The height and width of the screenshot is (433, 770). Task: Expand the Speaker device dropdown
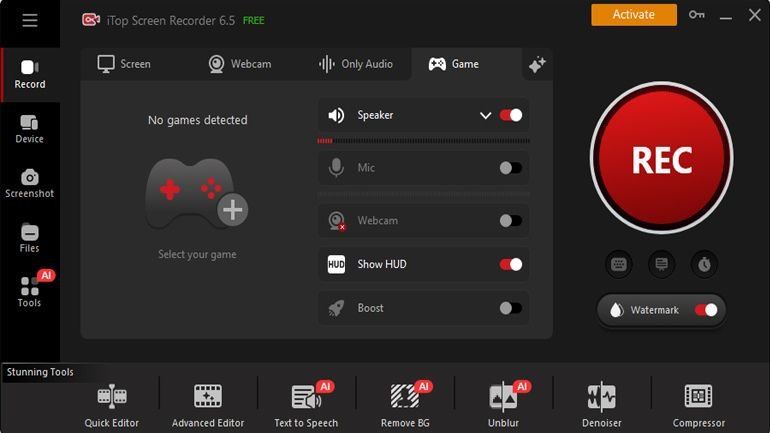pyautogui.click(x=485, y=116)
